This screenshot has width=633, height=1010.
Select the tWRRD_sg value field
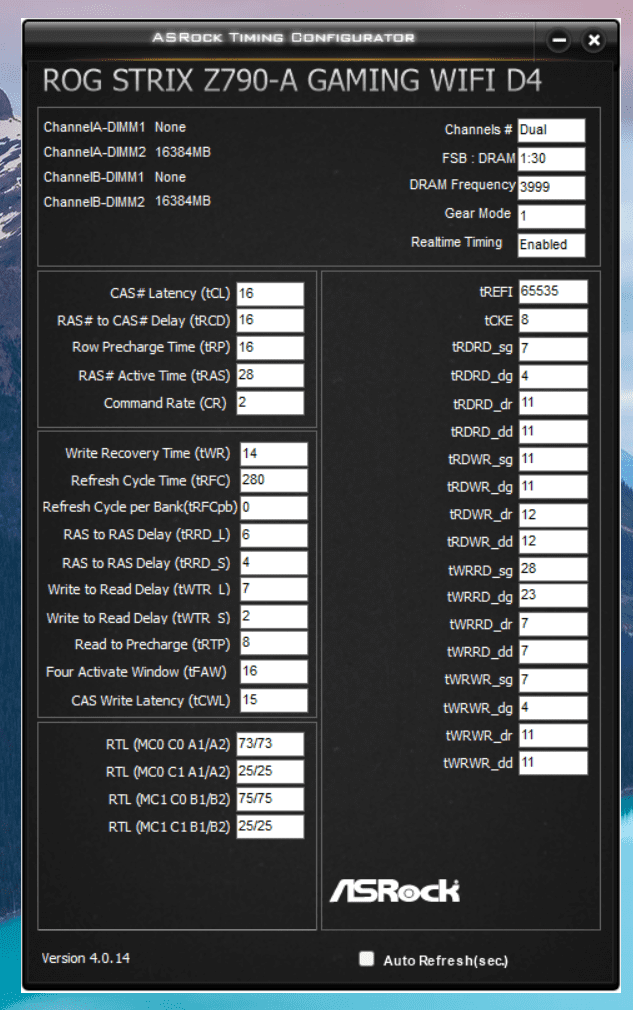pos(553,569)
